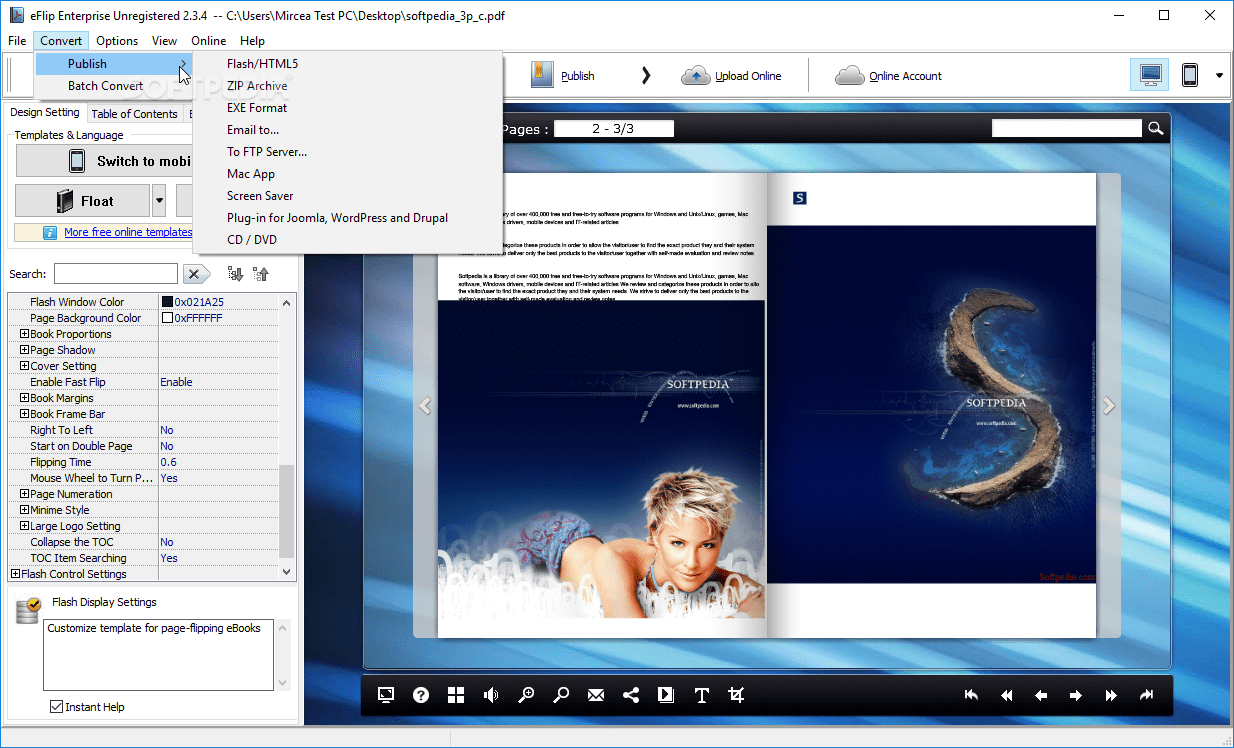Viewport: 1234px width, 748px height.
Task: Collapse all settings tree icon
Action: click(261, 273)
